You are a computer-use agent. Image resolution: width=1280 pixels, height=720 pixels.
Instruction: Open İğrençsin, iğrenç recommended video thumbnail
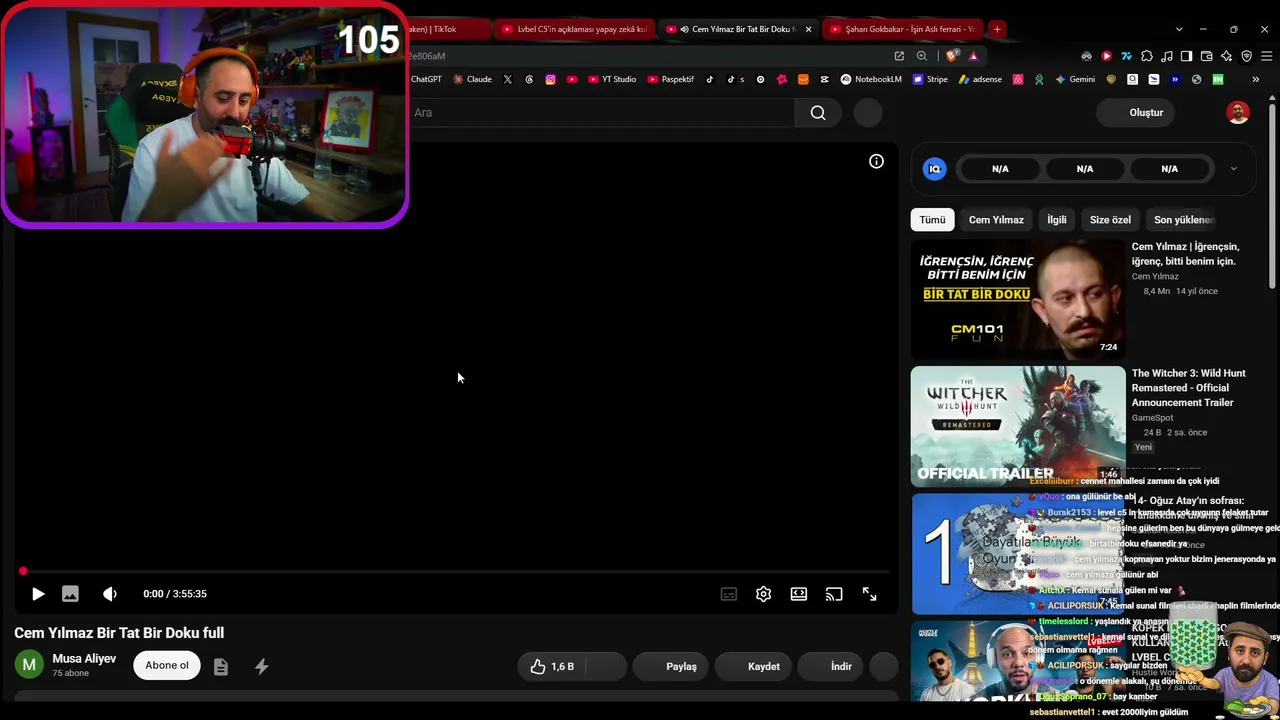[1018, 299]
